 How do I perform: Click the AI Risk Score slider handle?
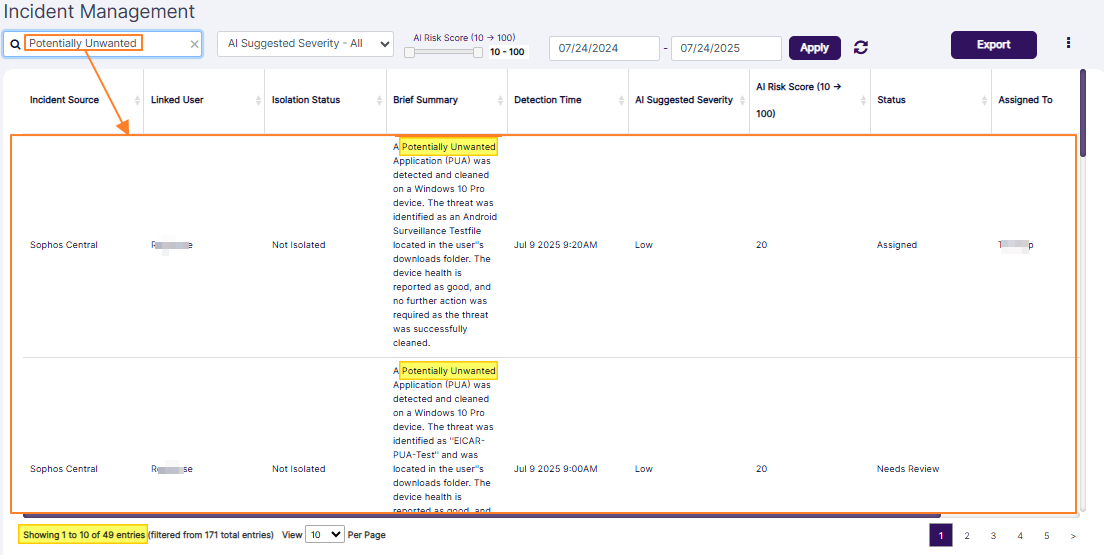point(409,53)
